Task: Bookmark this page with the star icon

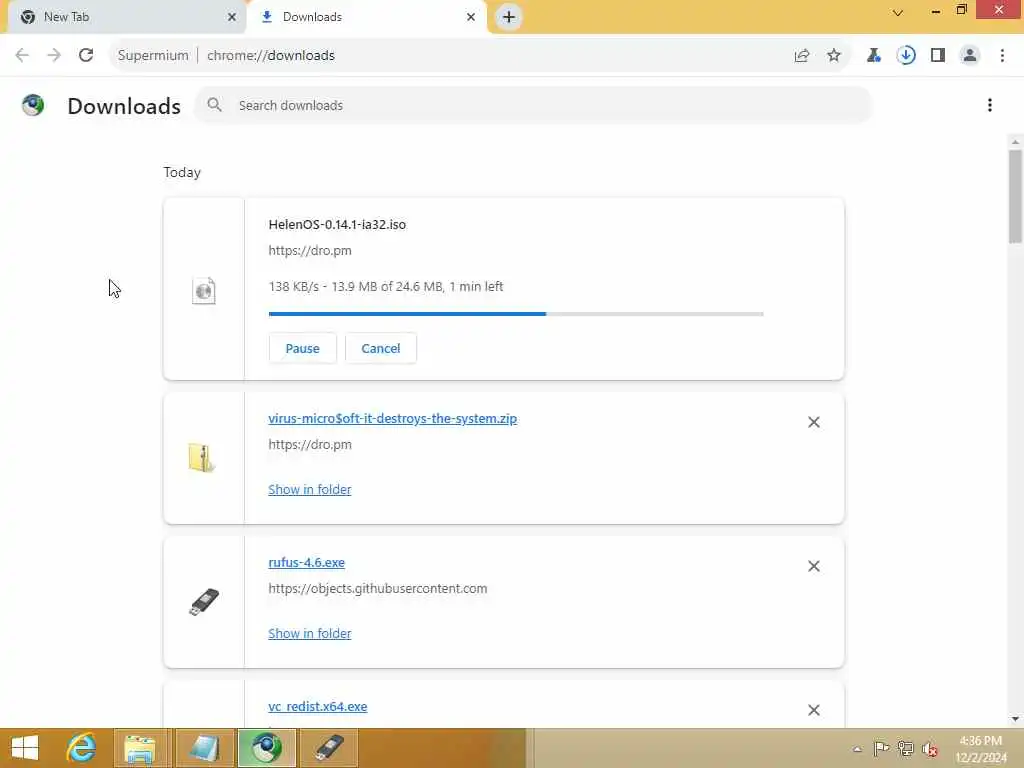Action: [834, 56]
